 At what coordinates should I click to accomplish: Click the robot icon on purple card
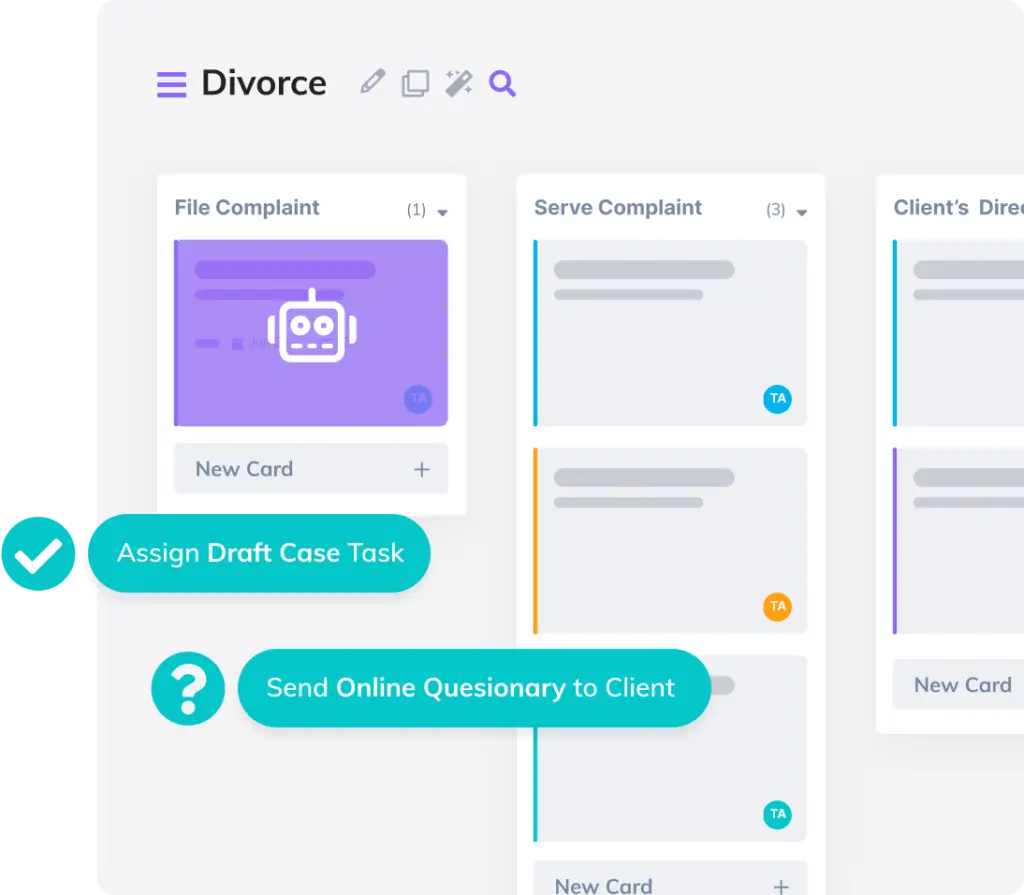[312, 327]
